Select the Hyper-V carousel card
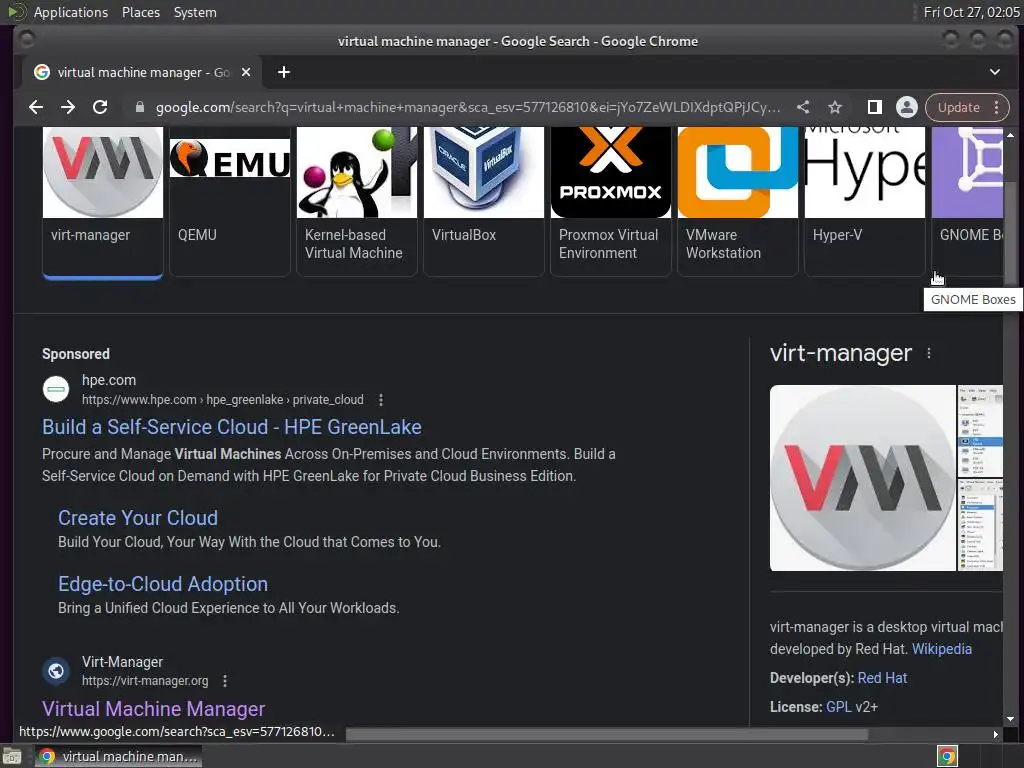Viewport: 1024px width, 768px height. (865, 202)
